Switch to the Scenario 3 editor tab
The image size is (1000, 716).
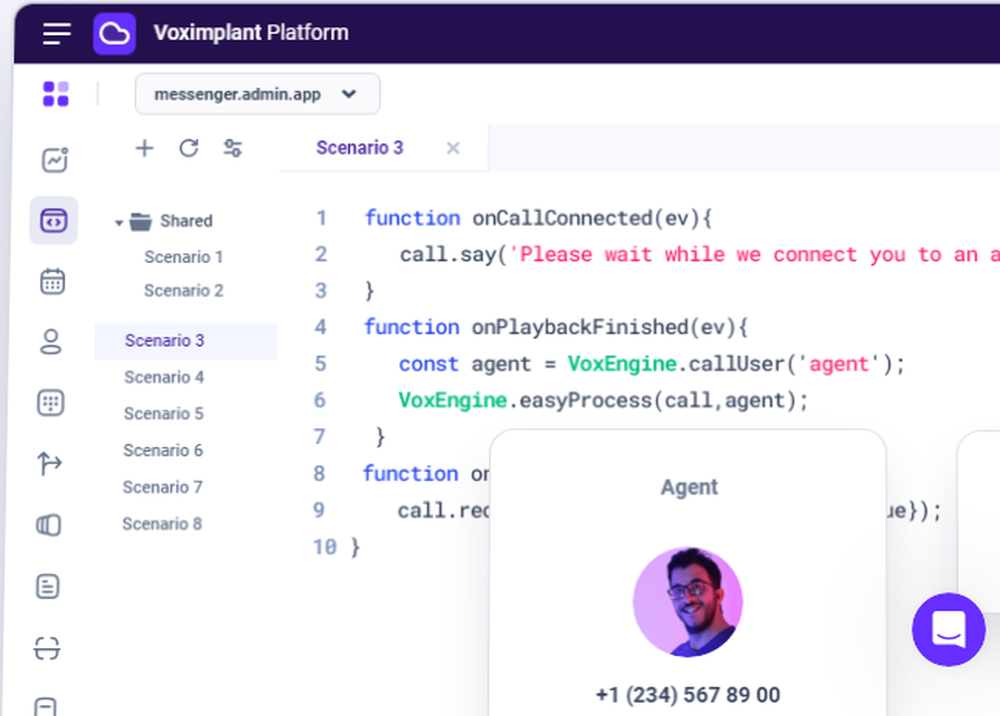pyautogui.click(x=360, y=148)
